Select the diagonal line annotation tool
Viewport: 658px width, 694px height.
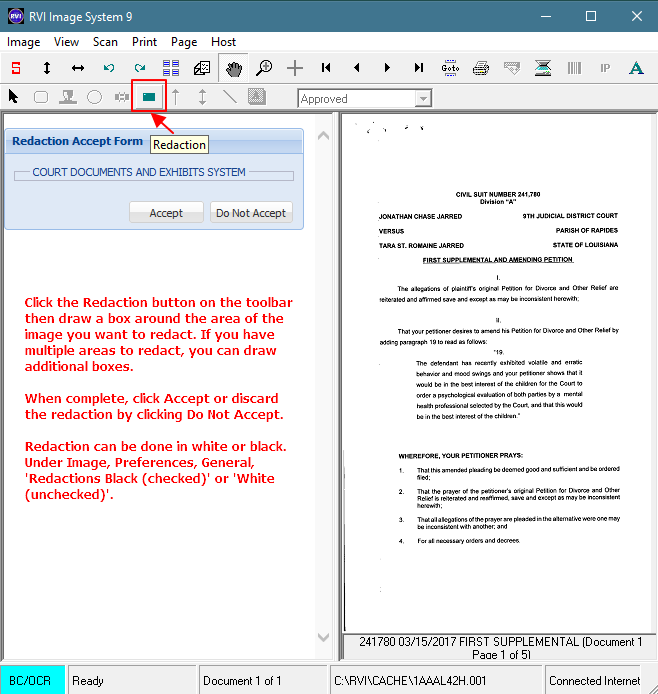click(x=230, y=96)
